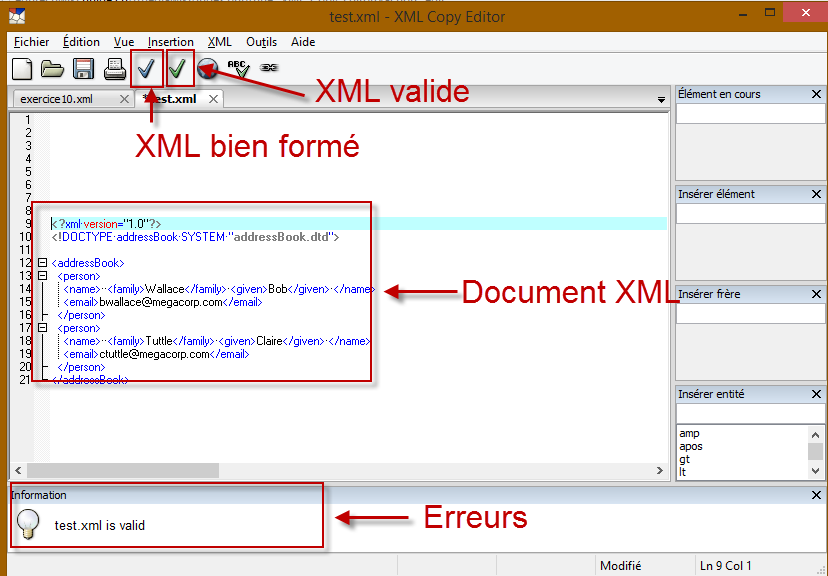Open the Outils menu
Image resolution: width=828 pixels, height=576 pixels.
tap(261, 42)
